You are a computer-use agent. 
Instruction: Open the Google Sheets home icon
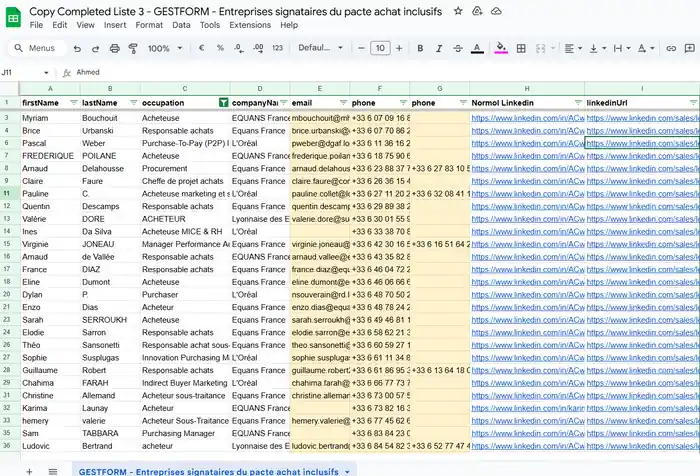pos(13,18)
